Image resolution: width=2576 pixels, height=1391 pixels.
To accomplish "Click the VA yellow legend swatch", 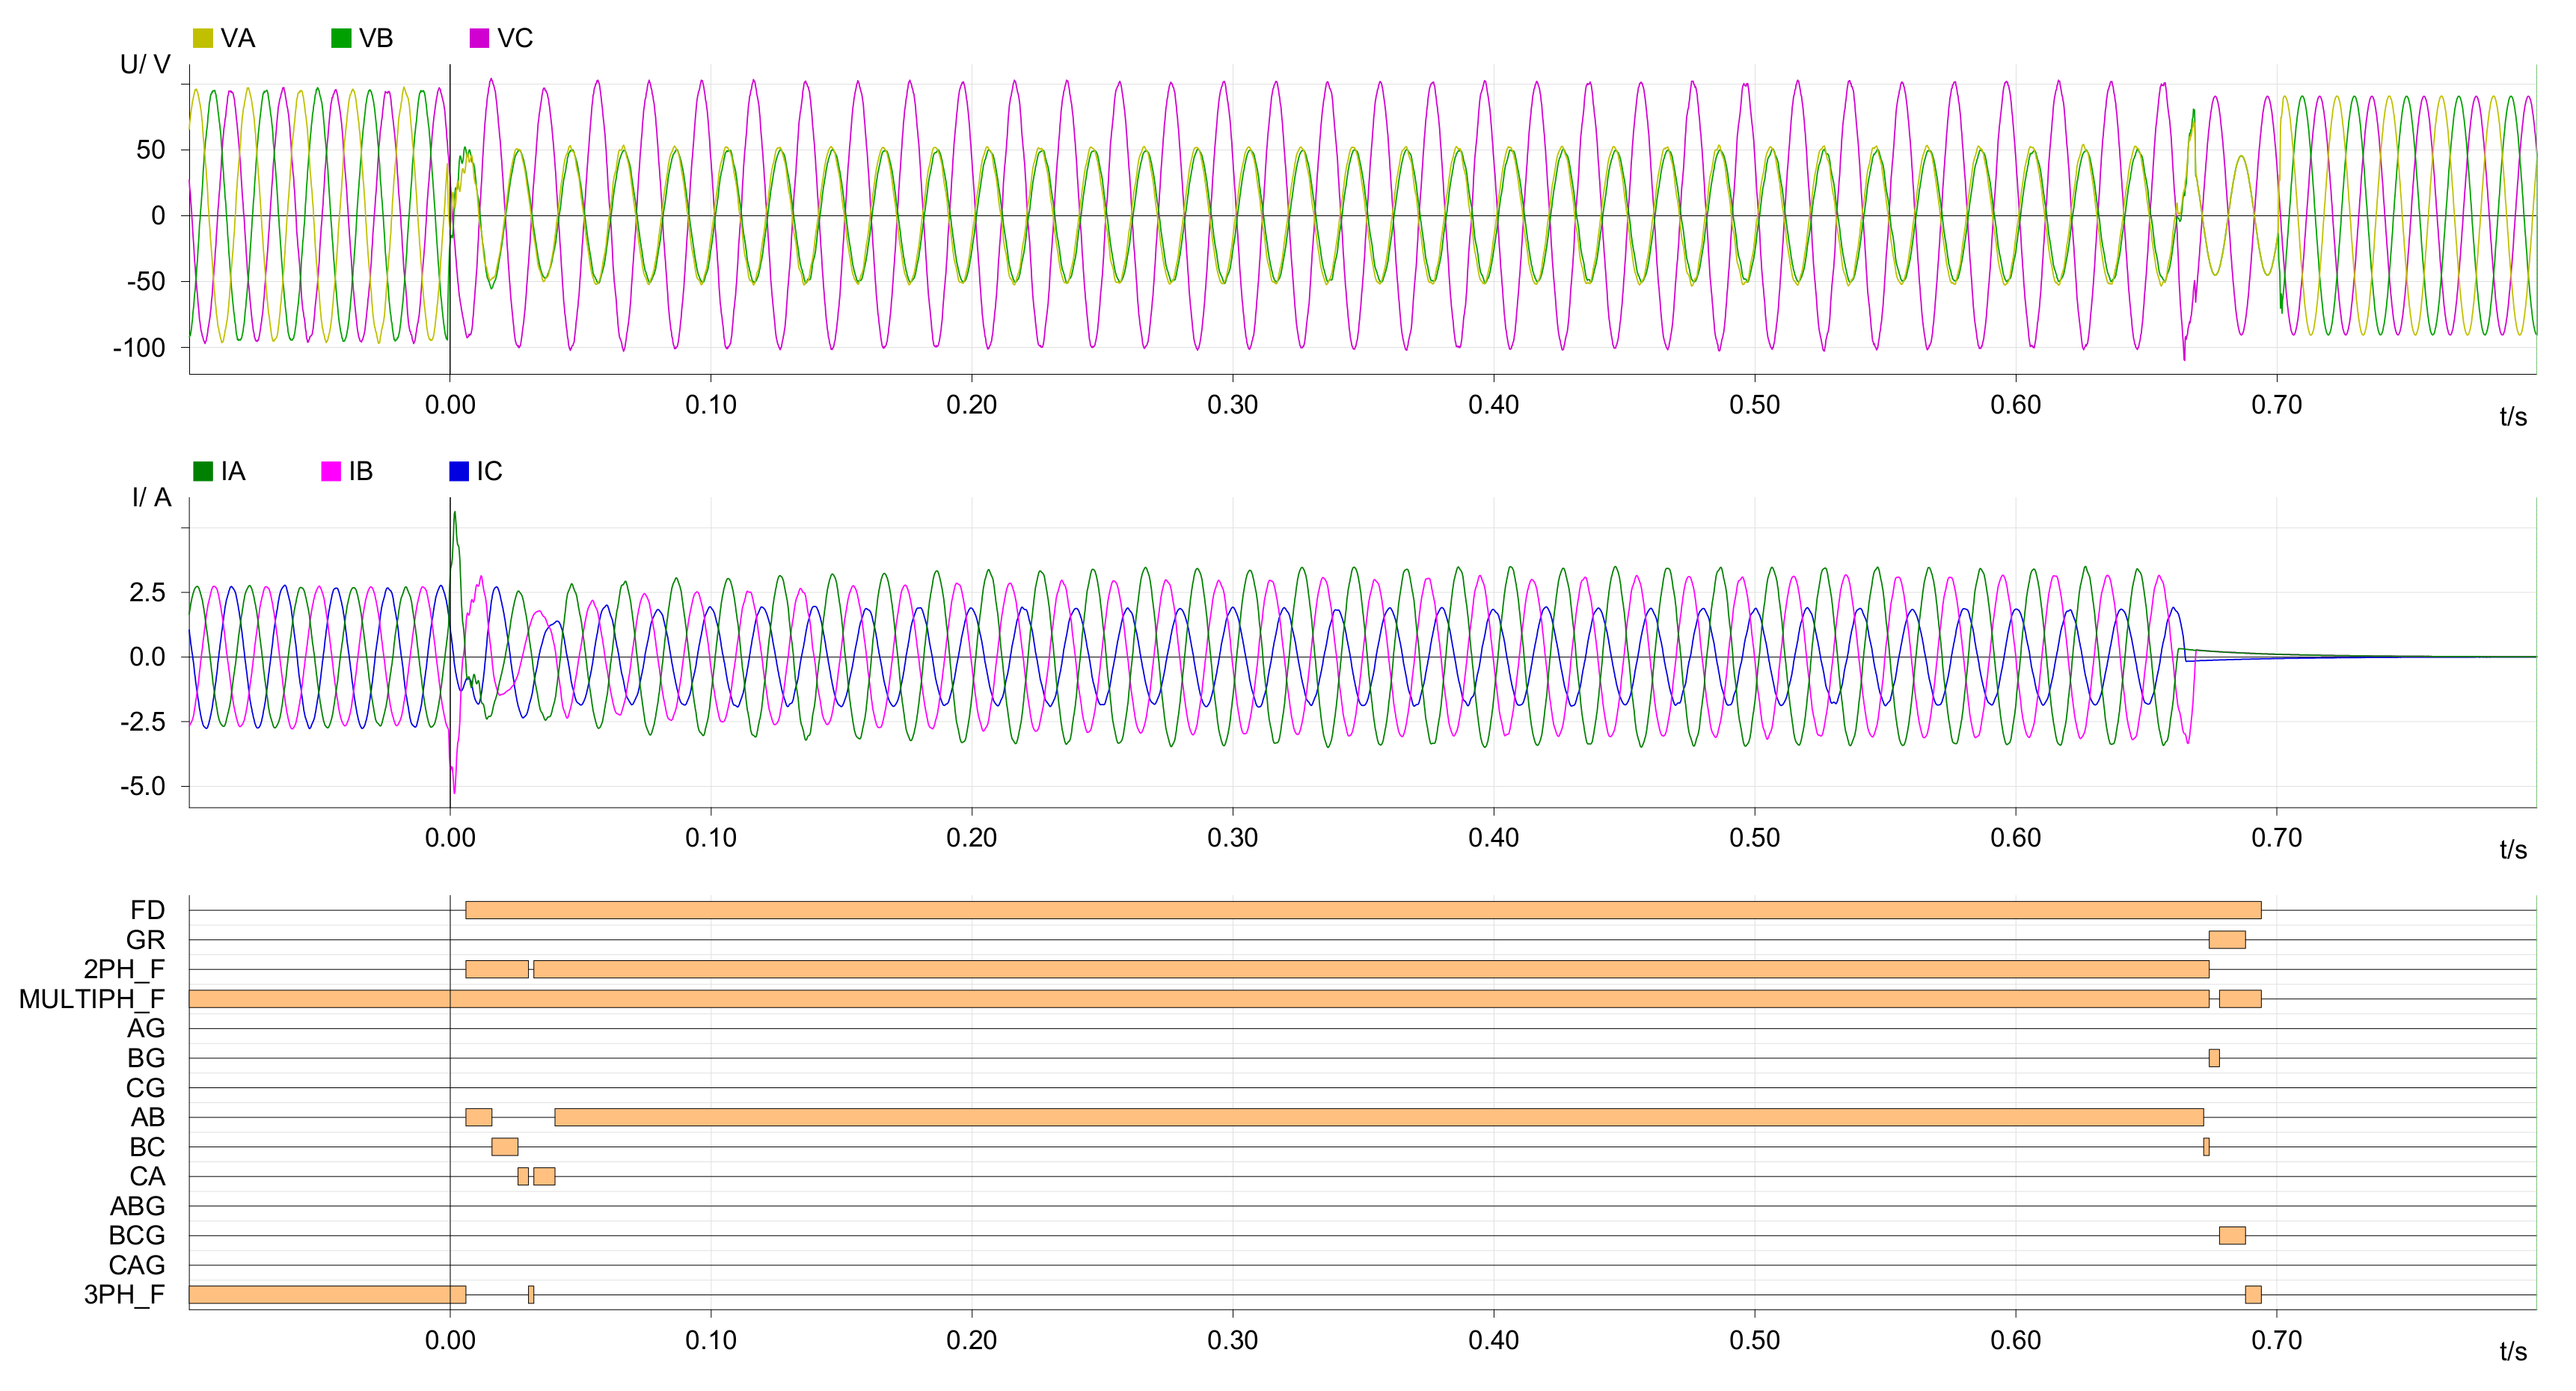I will 203,38.
